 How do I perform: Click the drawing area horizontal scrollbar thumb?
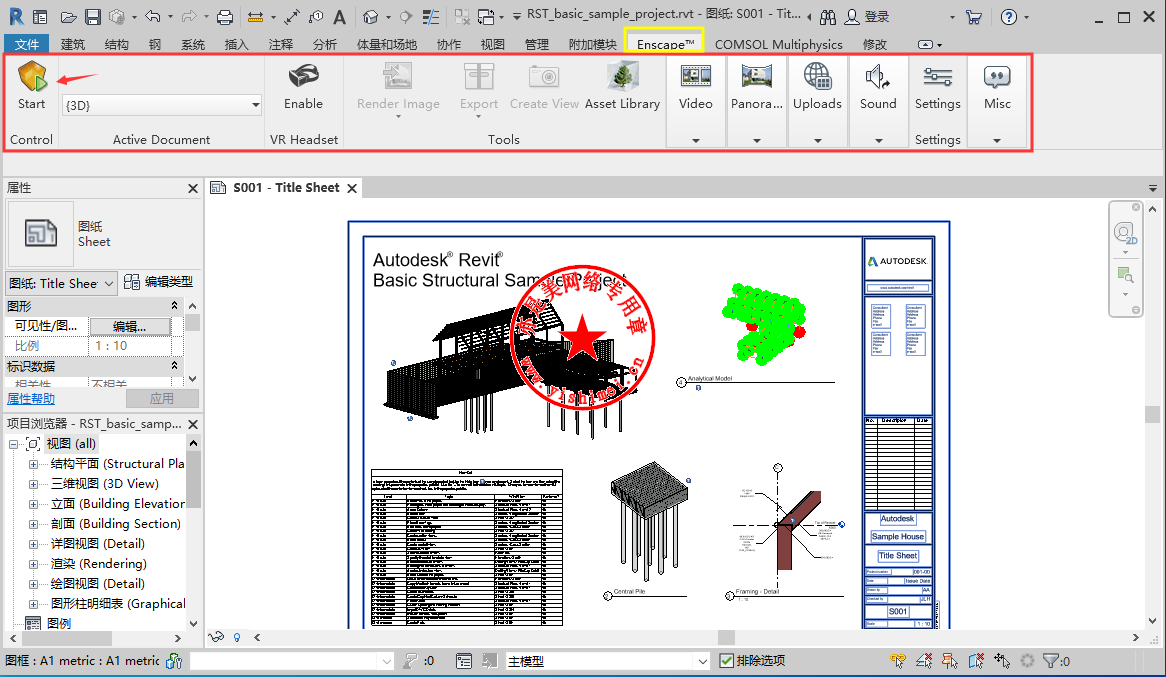click(727, 638)
